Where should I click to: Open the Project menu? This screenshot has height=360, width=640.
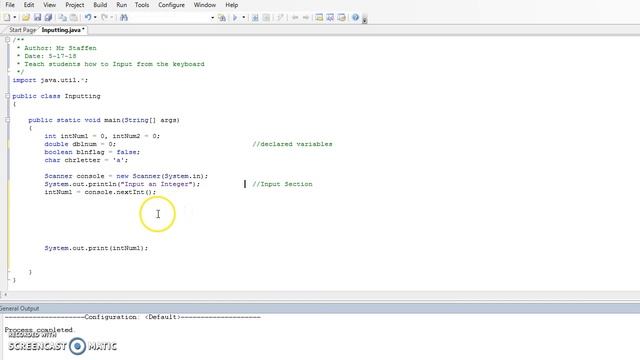click(x=75, y=5)
